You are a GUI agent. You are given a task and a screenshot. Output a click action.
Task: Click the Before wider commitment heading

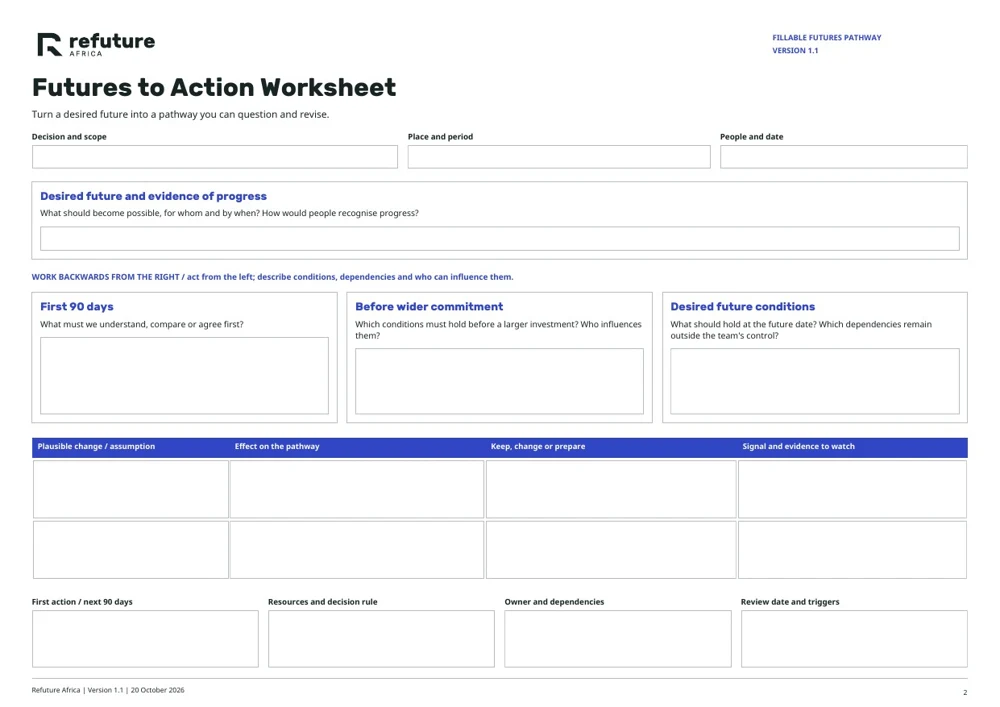pos(429,307)
